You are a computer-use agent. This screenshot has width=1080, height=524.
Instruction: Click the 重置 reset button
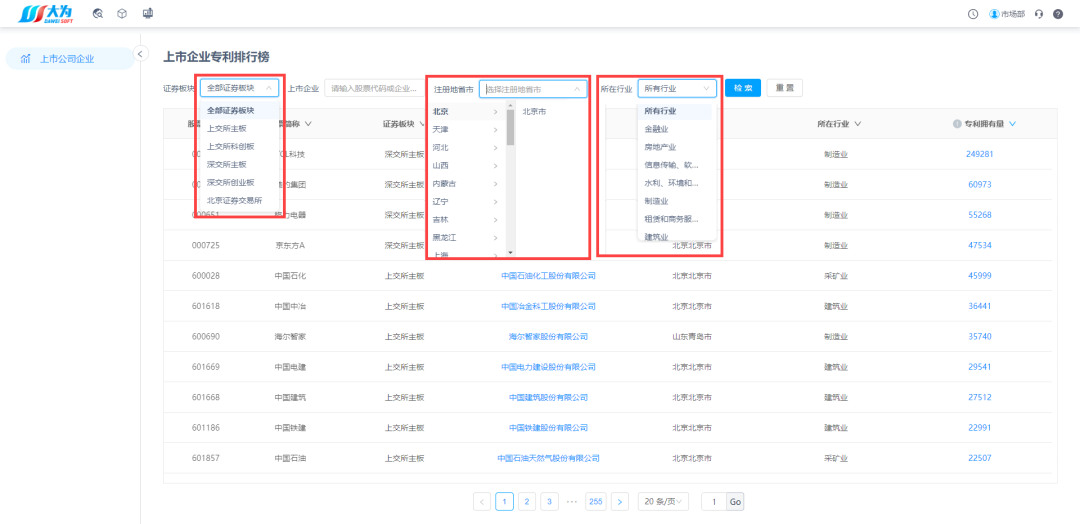pos(785,88)
